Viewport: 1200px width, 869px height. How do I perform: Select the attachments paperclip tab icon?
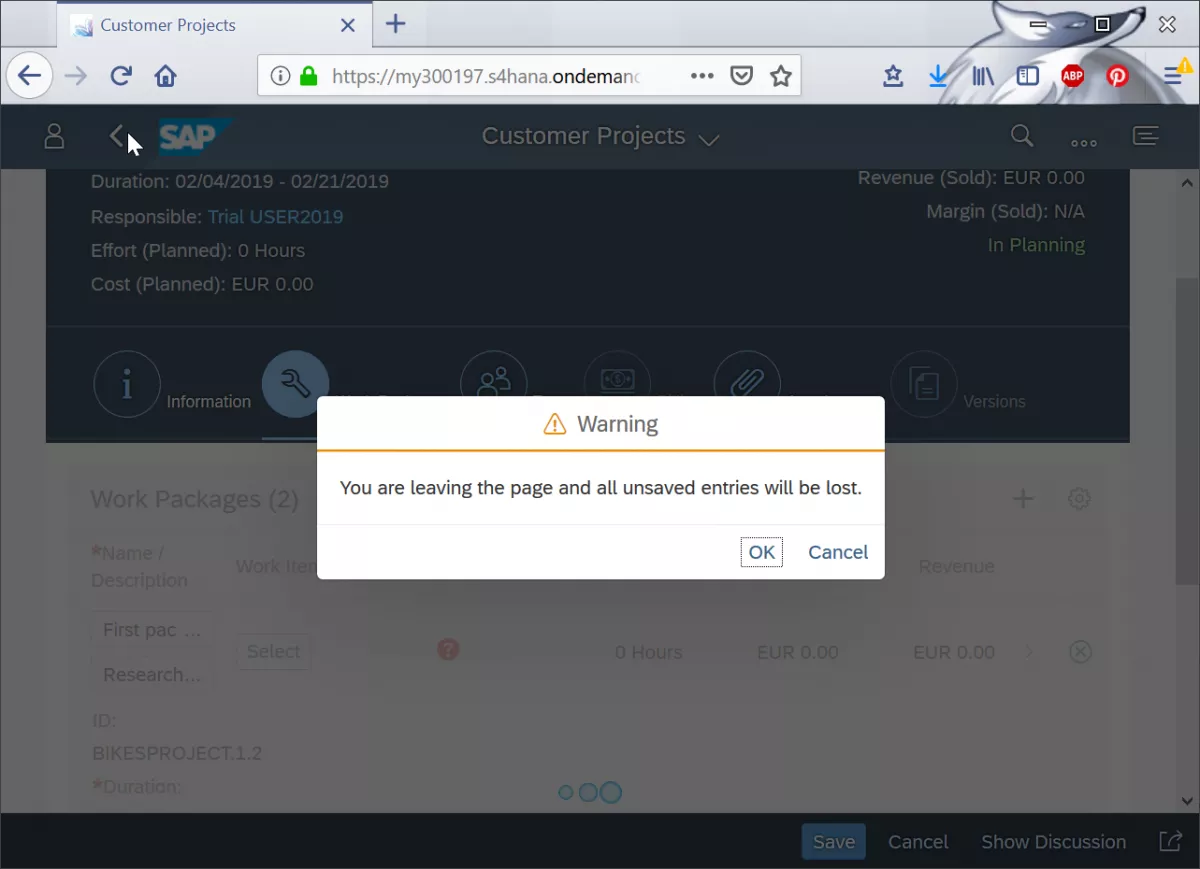coord(746,384)
